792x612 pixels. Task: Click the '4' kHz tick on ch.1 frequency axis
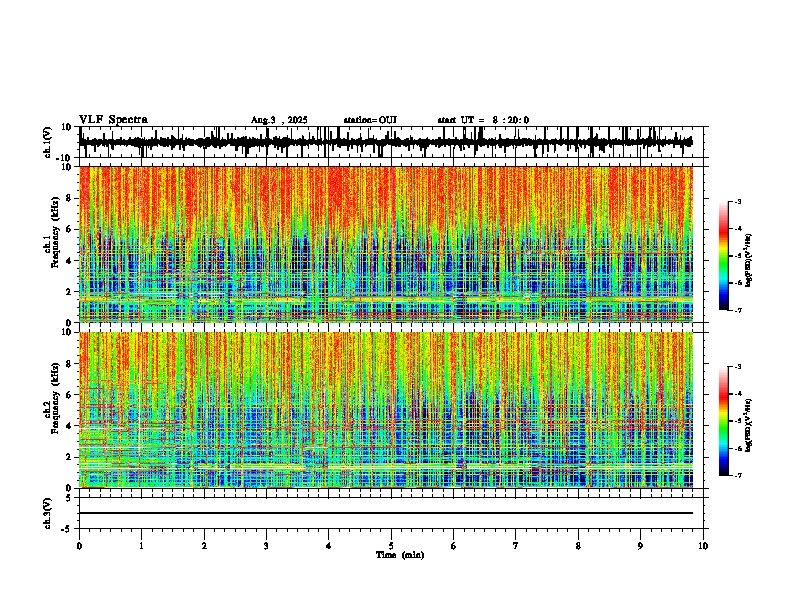pyautogui.click(x=70, y=261)
